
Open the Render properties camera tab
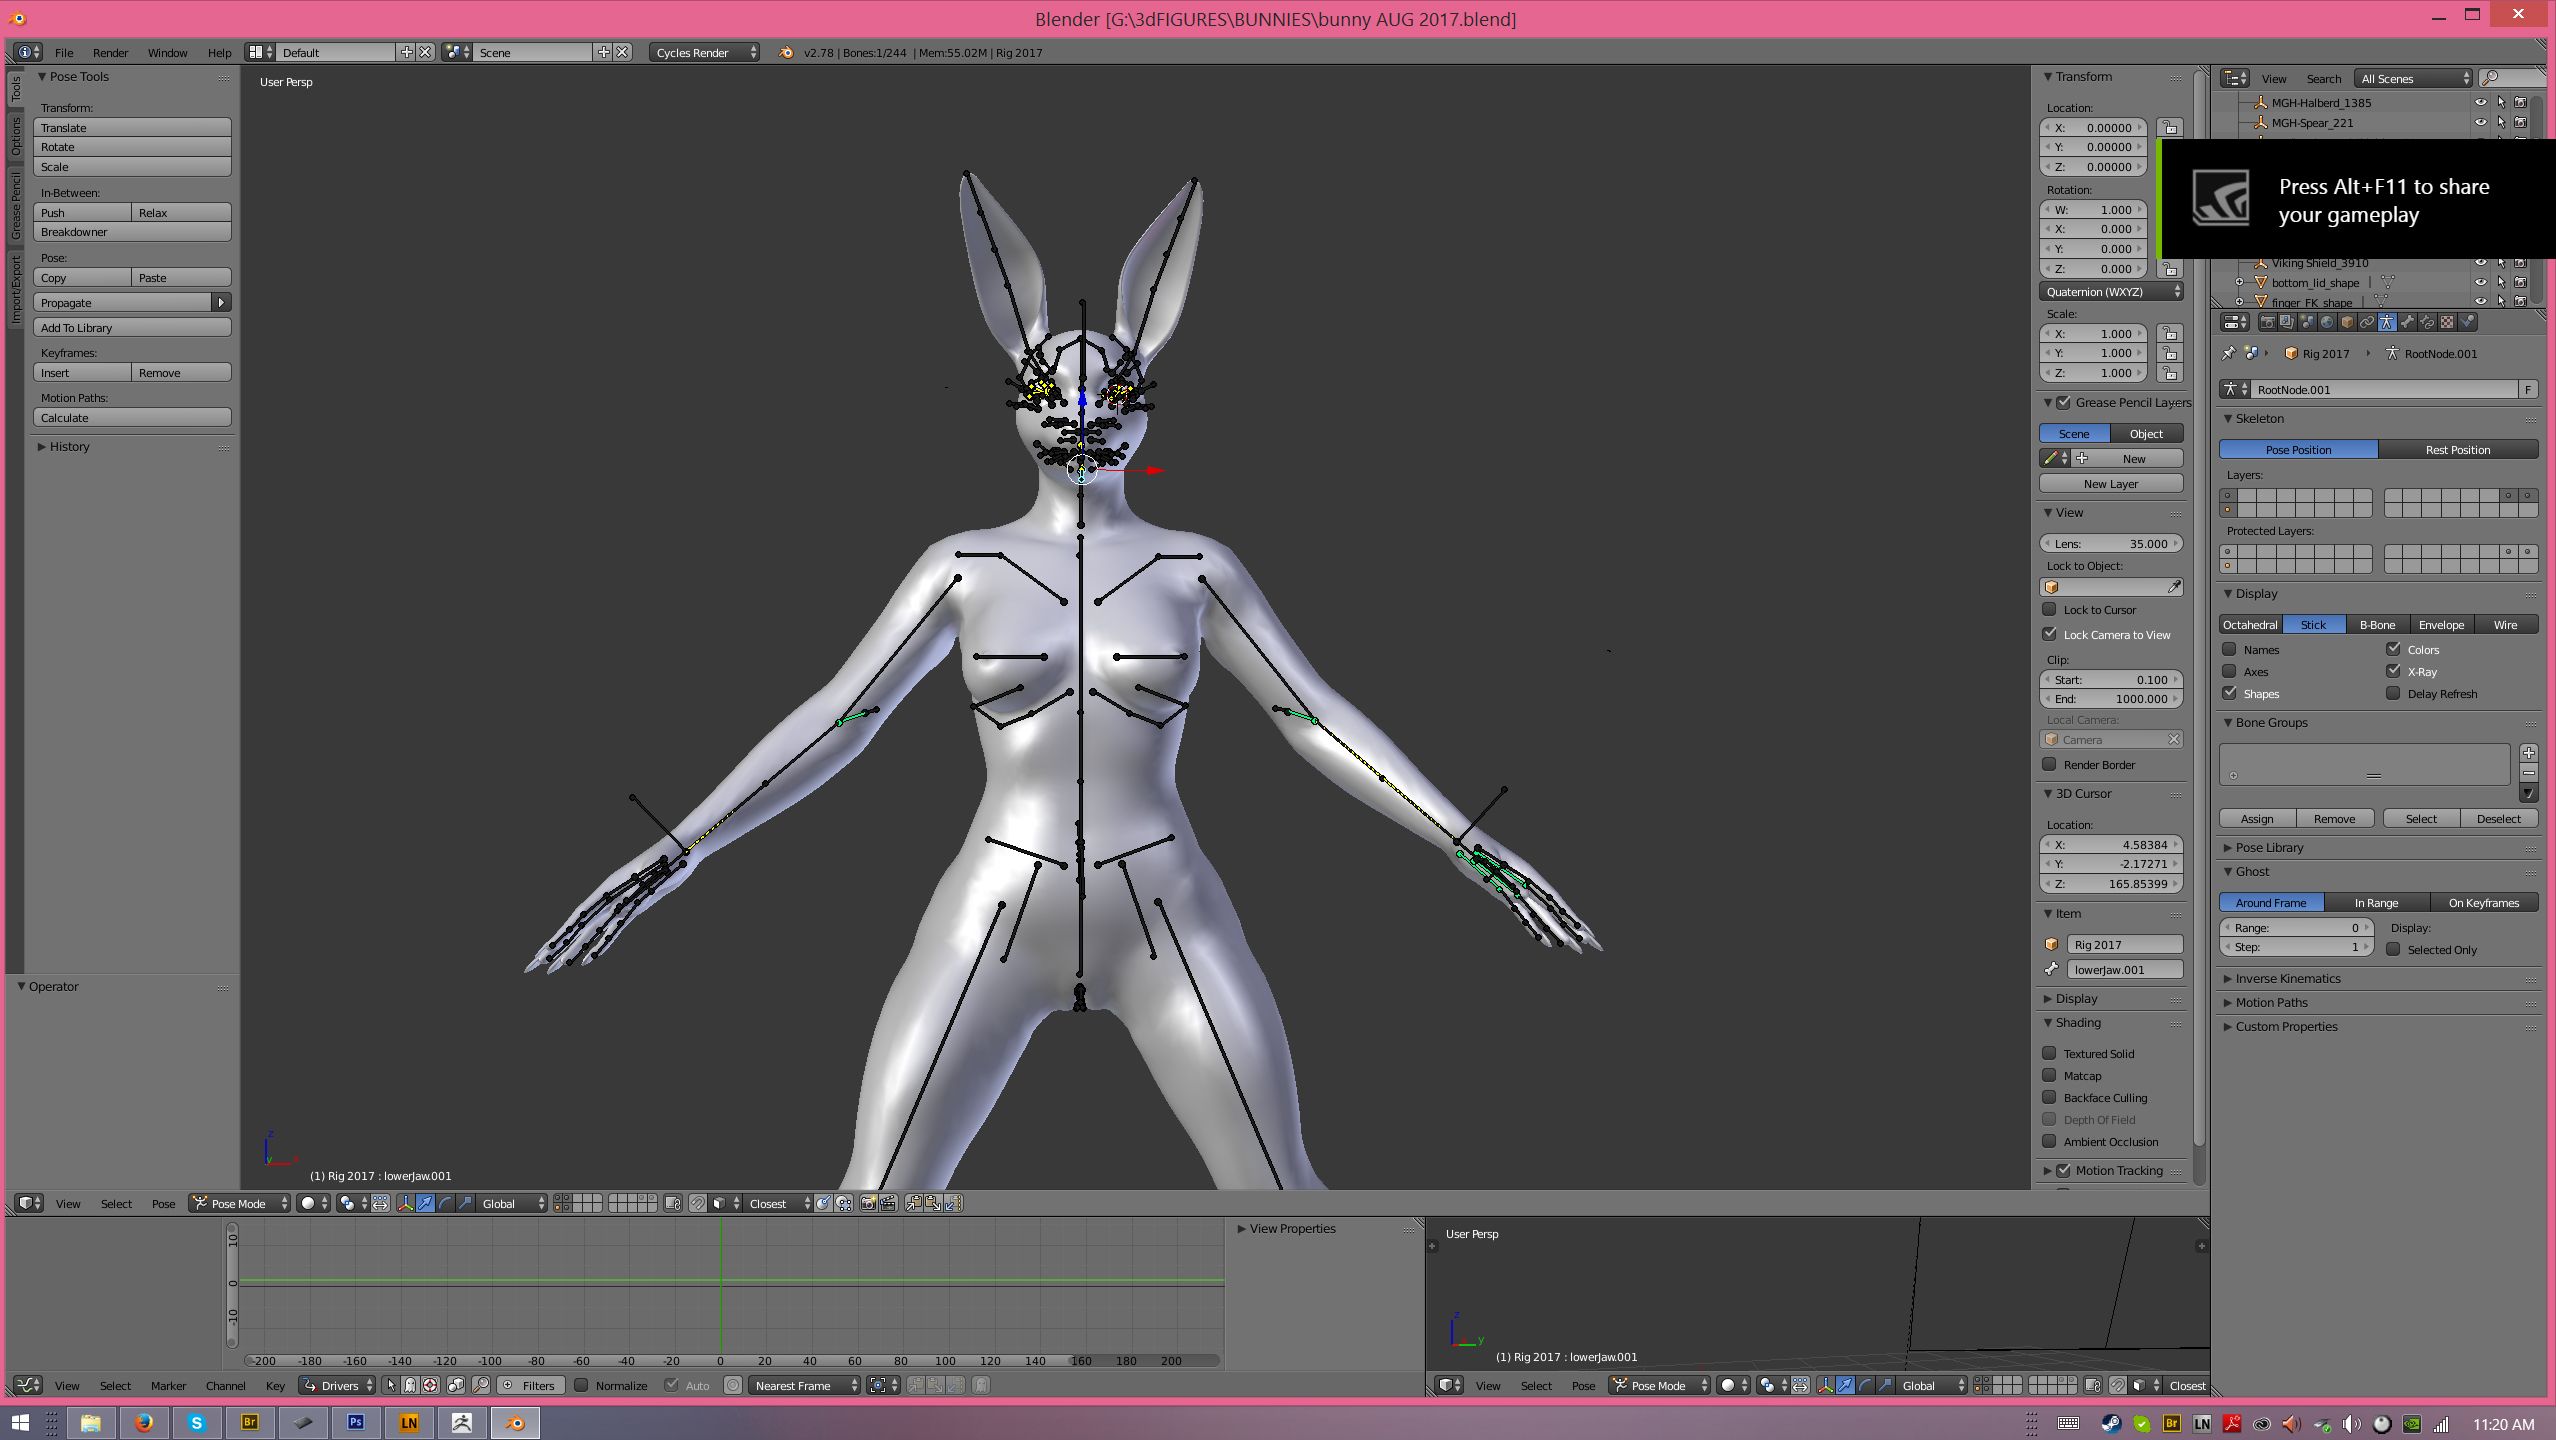coord(2268,322)
